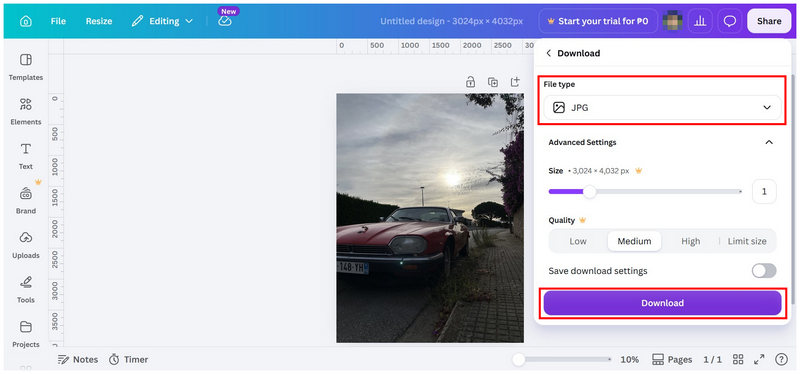
Task: Toggle Save download settings switch
Action: click(x=764, y=271)
